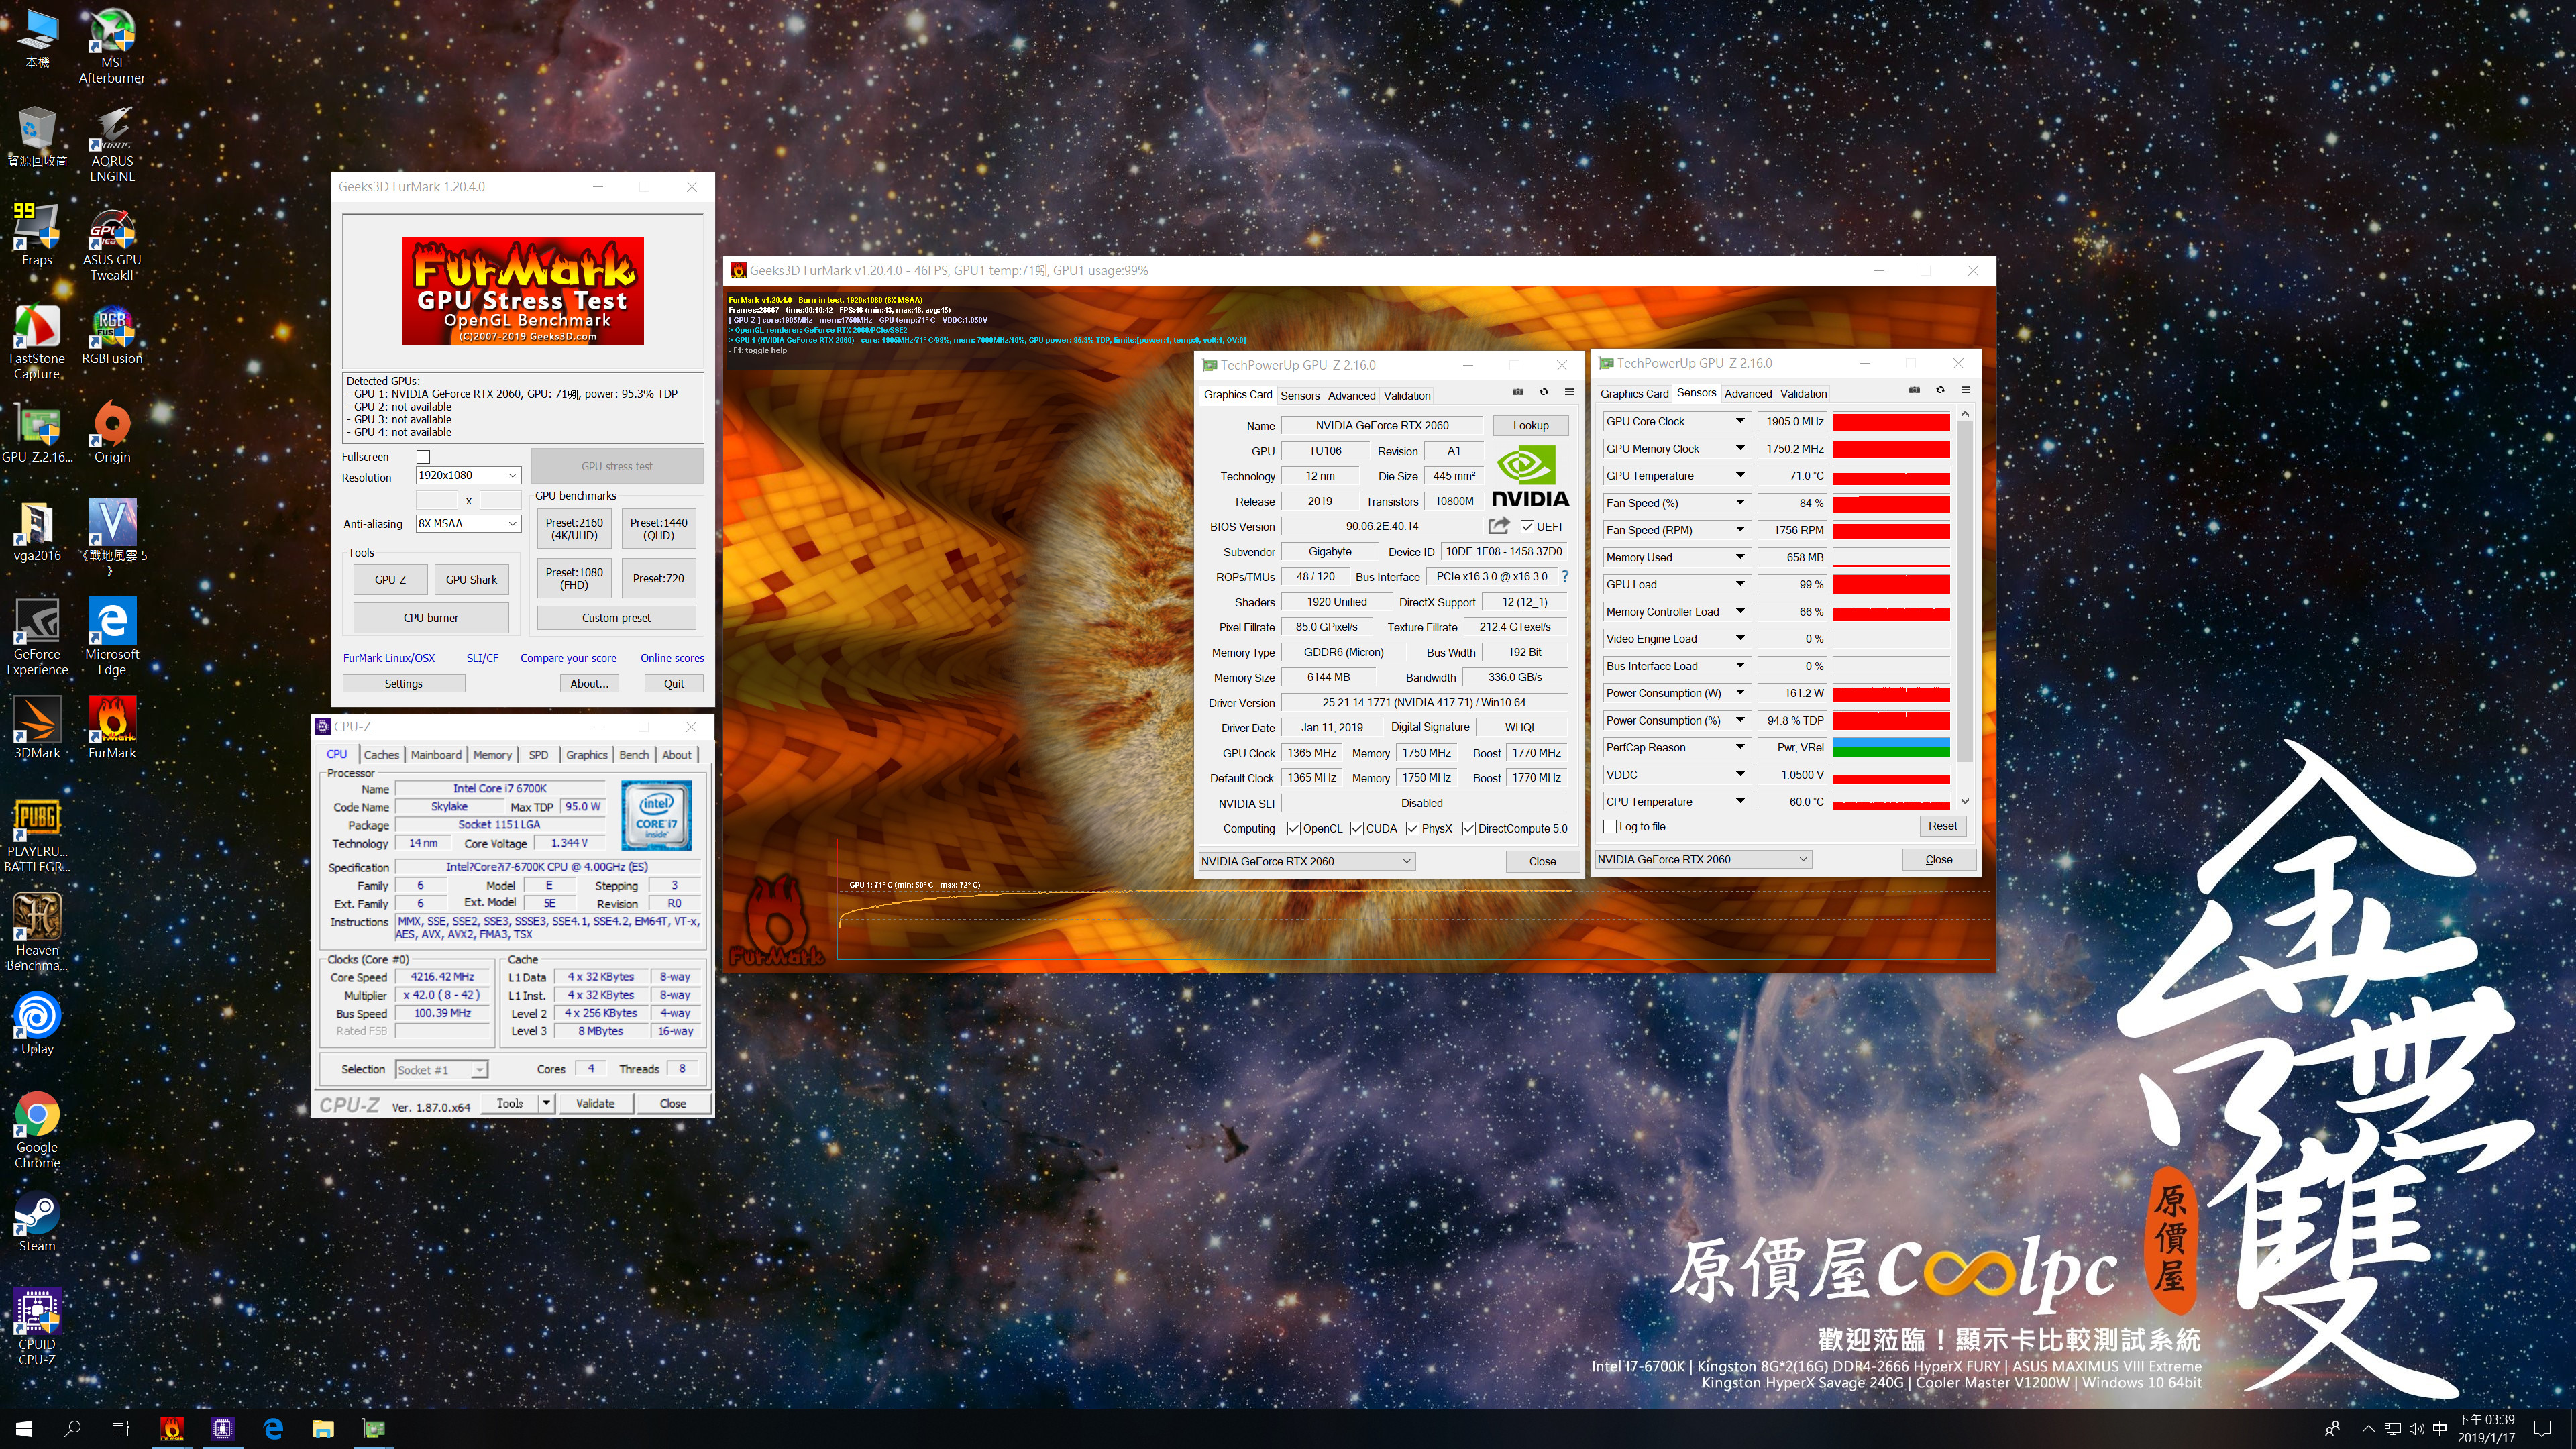Screen dimensions: 2576x1449
Task: Open Fan Speed (%) sensor dropdown arrow
Action: coord(1740,503)
